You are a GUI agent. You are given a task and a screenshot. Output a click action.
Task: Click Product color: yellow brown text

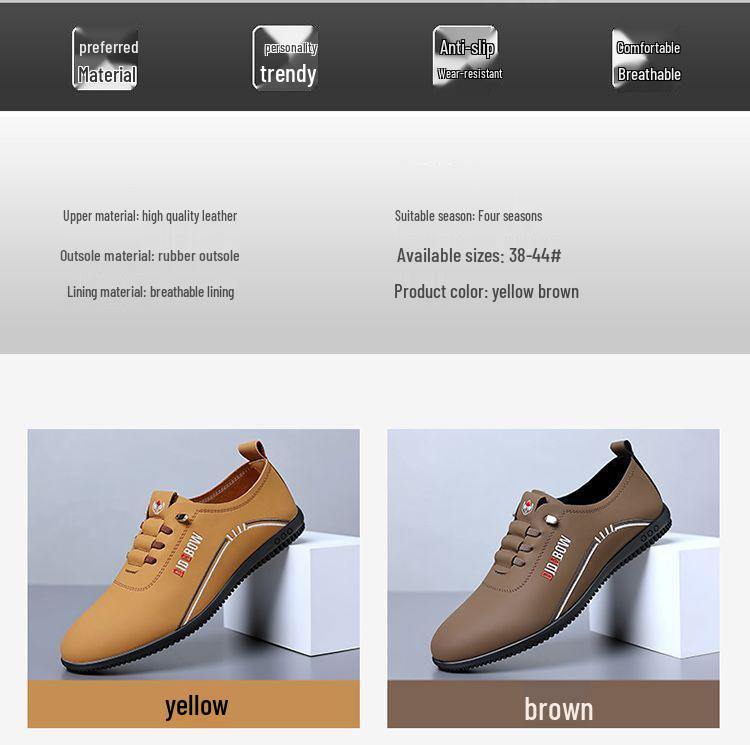[486, 292]
